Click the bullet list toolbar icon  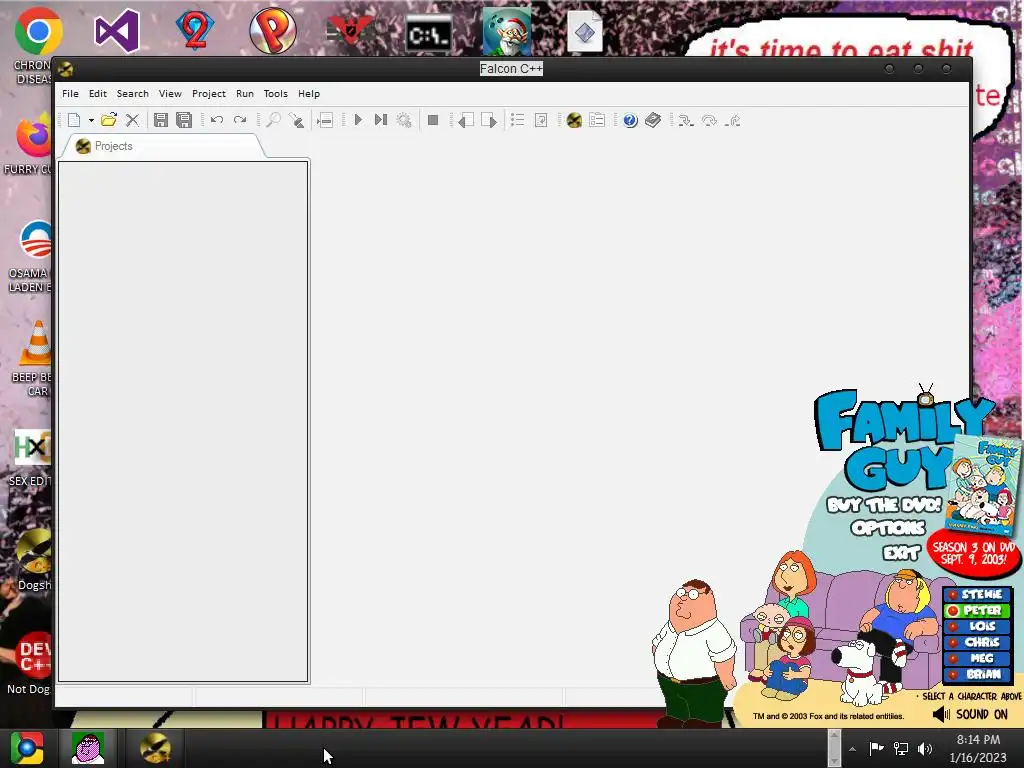[x=517, y=120]
